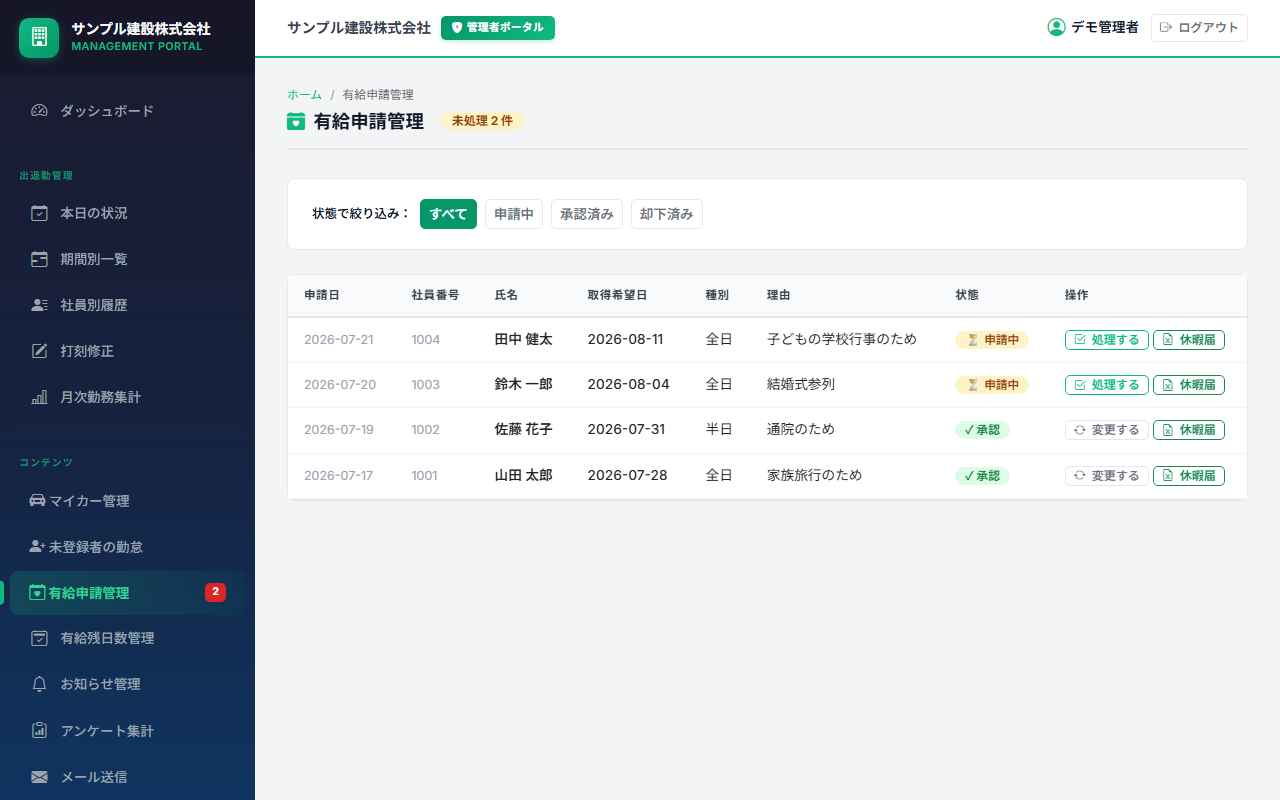Select the すべて status filter
This screenshot has height=800, width=1280.
click(x=448, y=214)
